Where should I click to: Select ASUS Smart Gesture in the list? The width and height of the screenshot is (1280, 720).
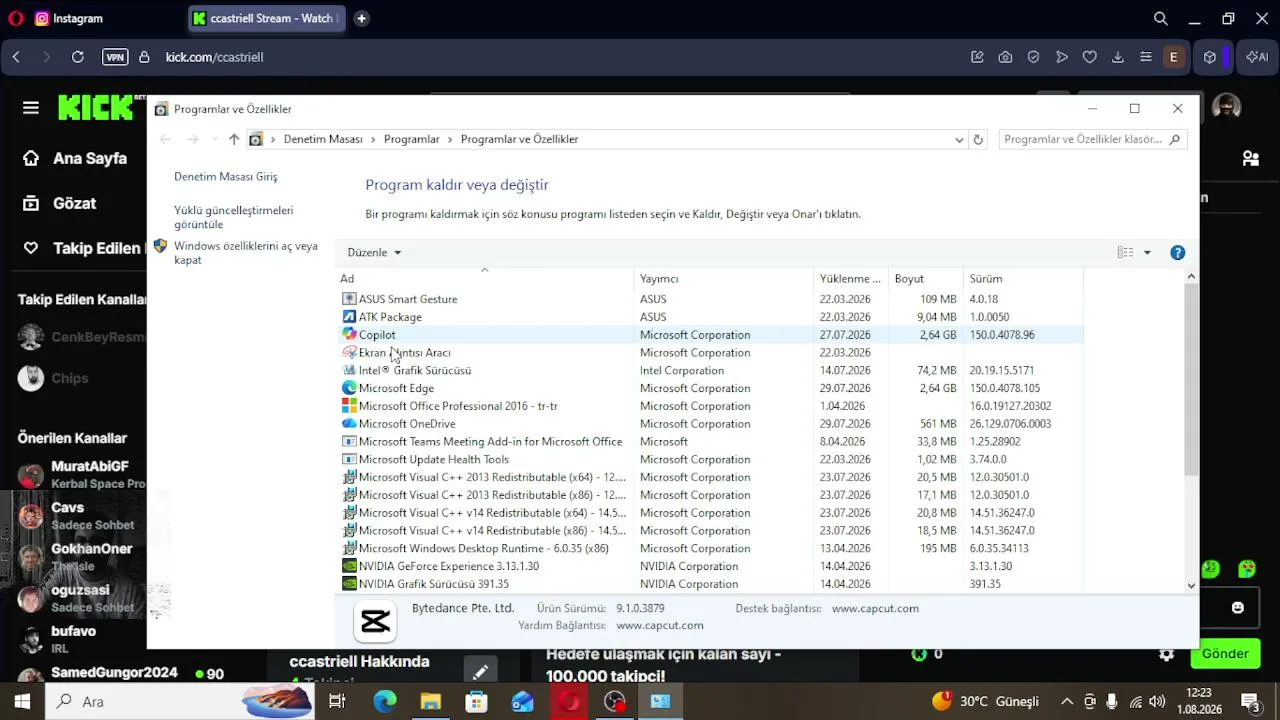click(x=710, y=299)
